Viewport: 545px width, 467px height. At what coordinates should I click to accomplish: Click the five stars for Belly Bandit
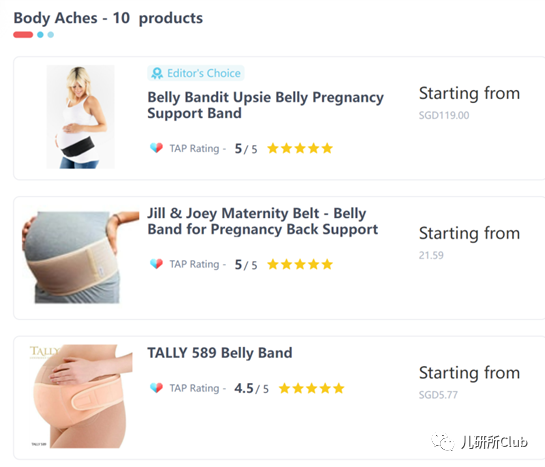point(300,148)
